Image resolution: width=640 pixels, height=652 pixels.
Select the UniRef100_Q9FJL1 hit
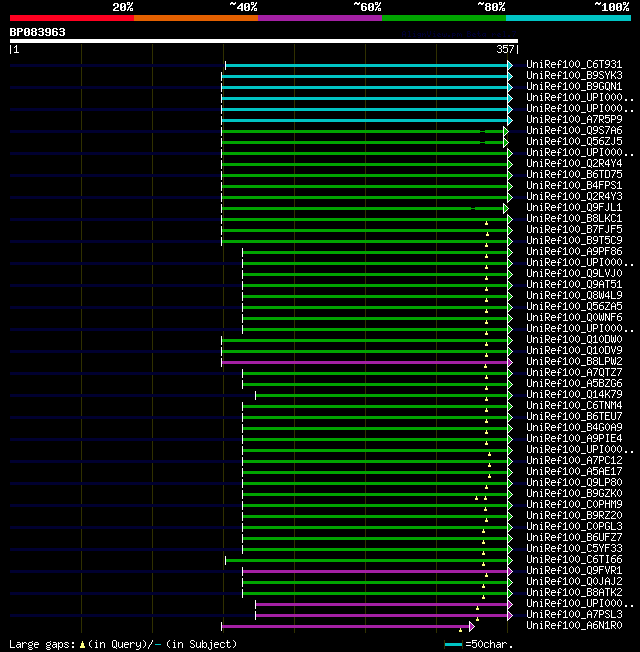pos(574,207)
